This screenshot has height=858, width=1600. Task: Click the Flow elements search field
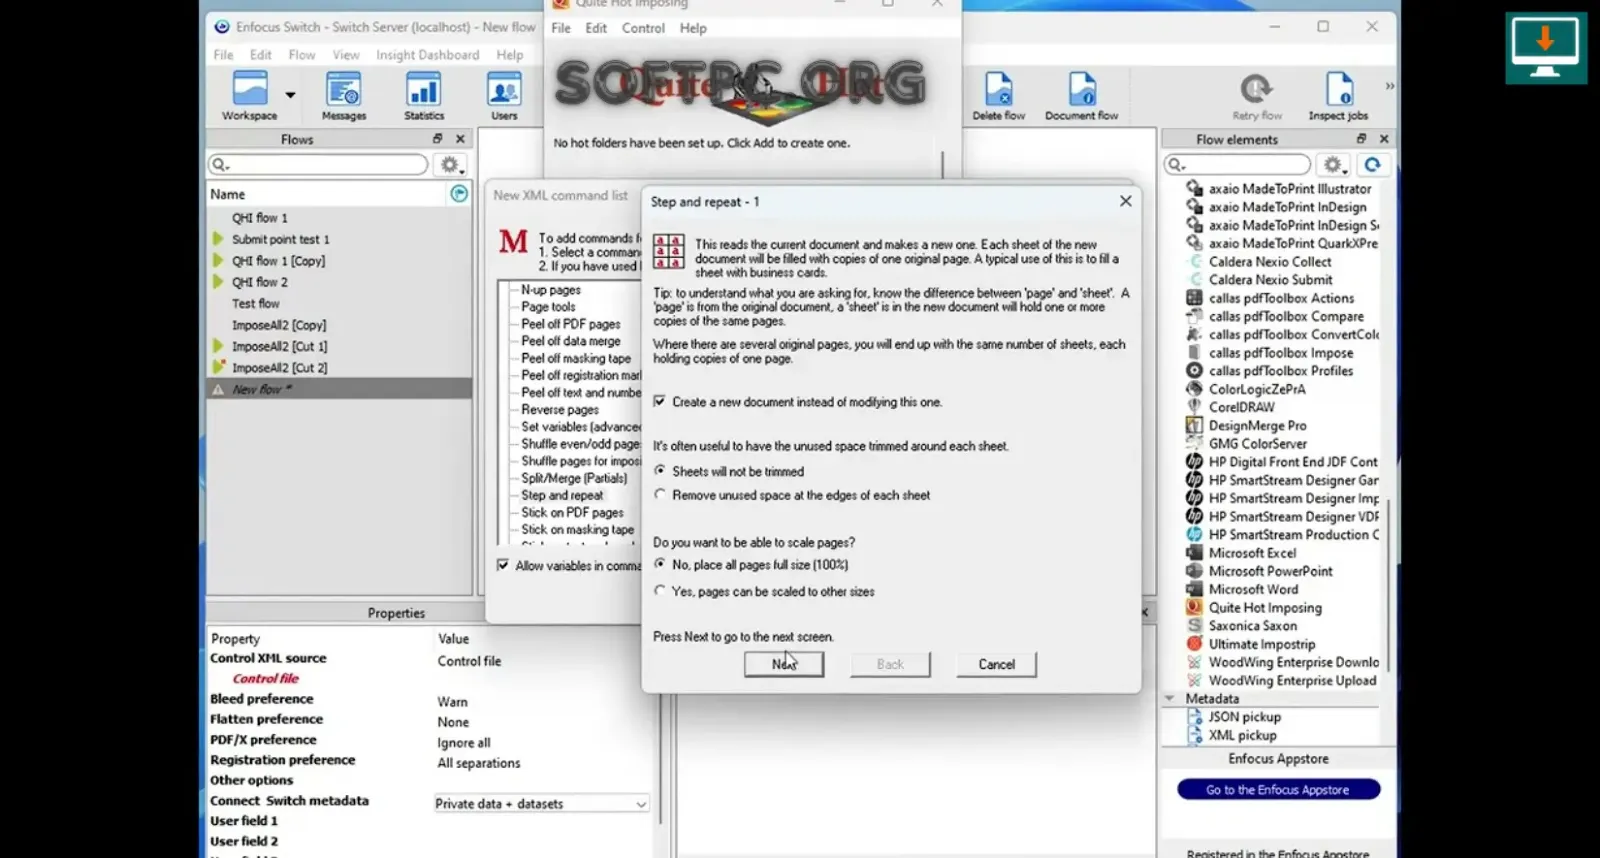click(x=1237, y=165)
